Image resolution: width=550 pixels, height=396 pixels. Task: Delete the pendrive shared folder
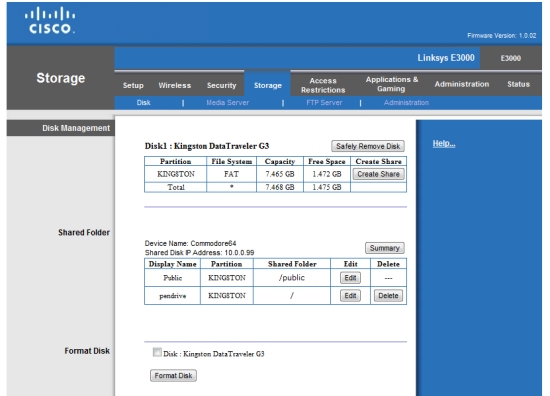click(x=388, y=296)
